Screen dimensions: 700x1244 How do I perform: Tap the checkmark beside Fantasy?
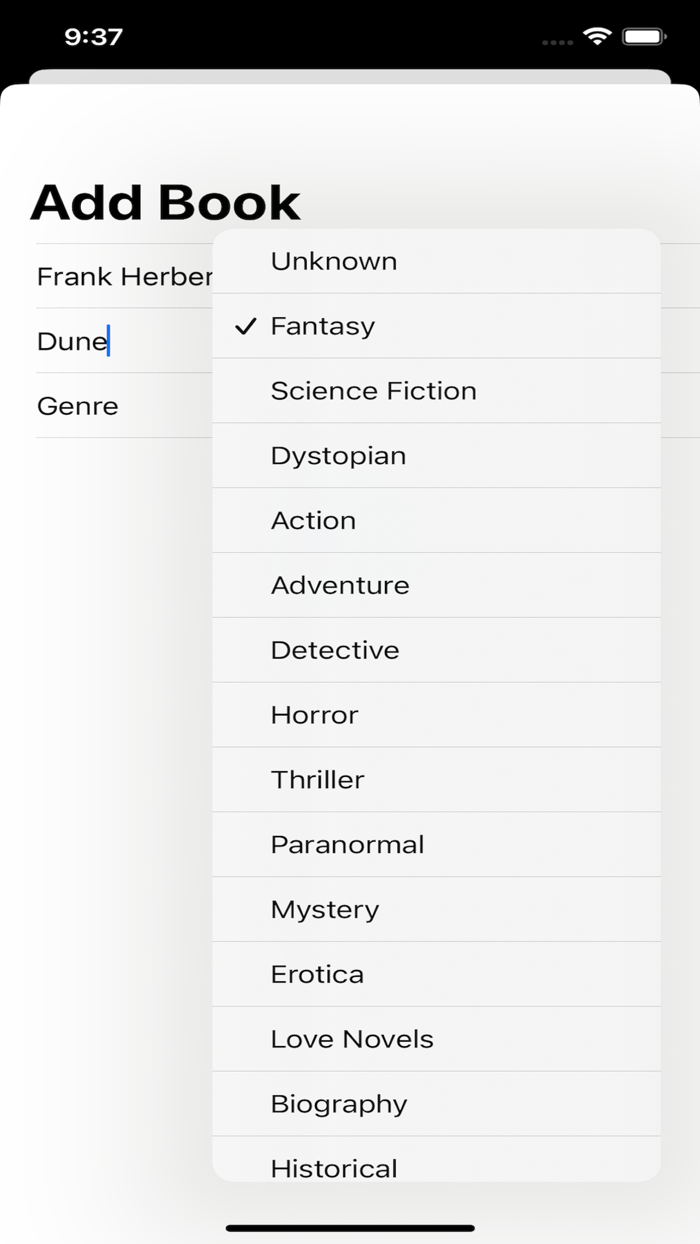click(243, 326)
